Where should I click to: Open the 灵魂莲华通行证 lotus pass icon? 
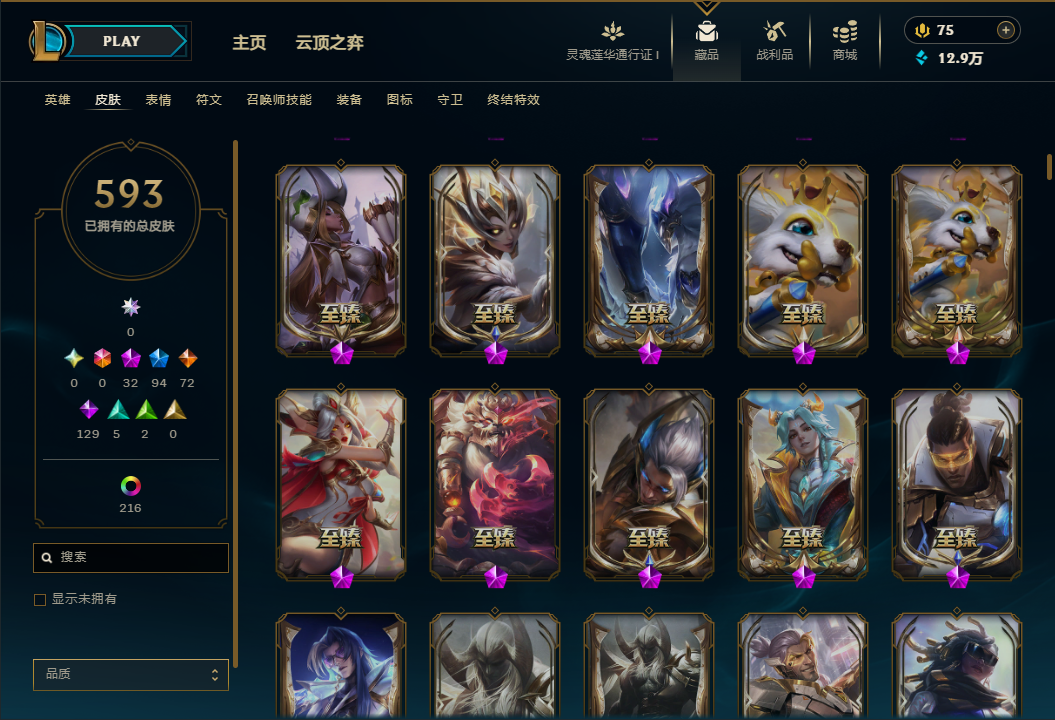(x=612, y=32)
